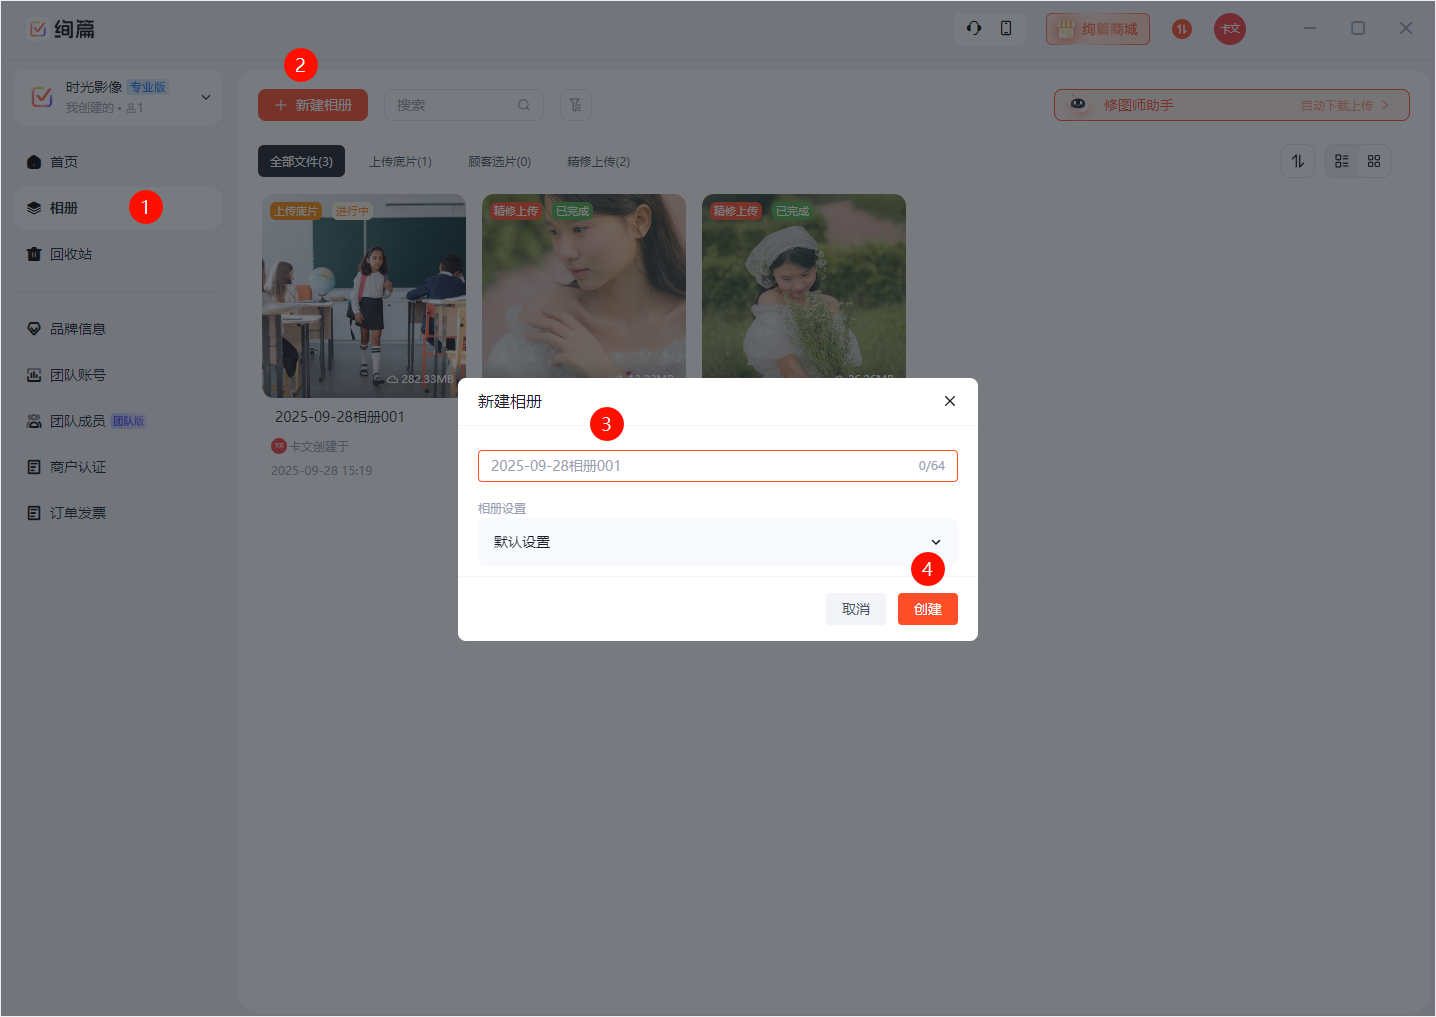
Task: Open the upload/download transfer icon
Action: point(1181,29)
